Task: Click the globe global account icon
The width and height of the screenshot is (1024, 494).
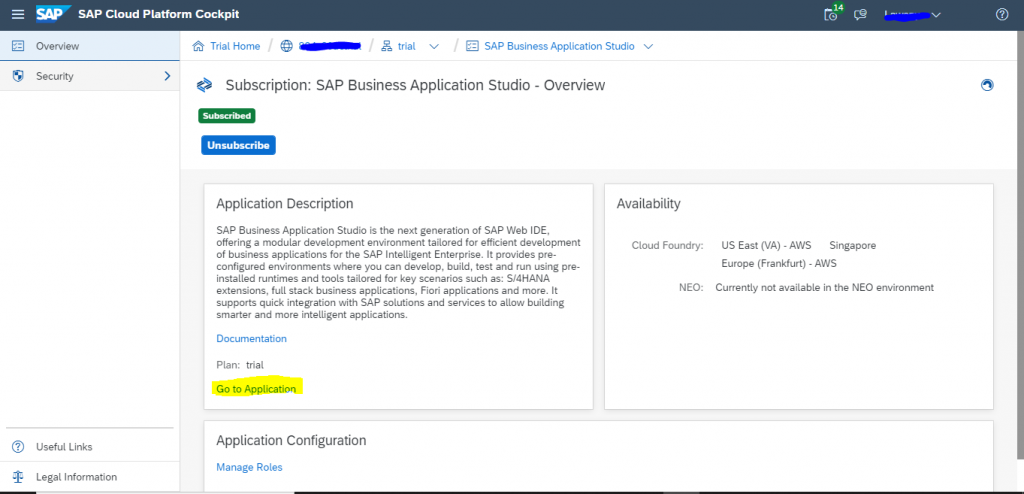Action: (x=286, y=46)
